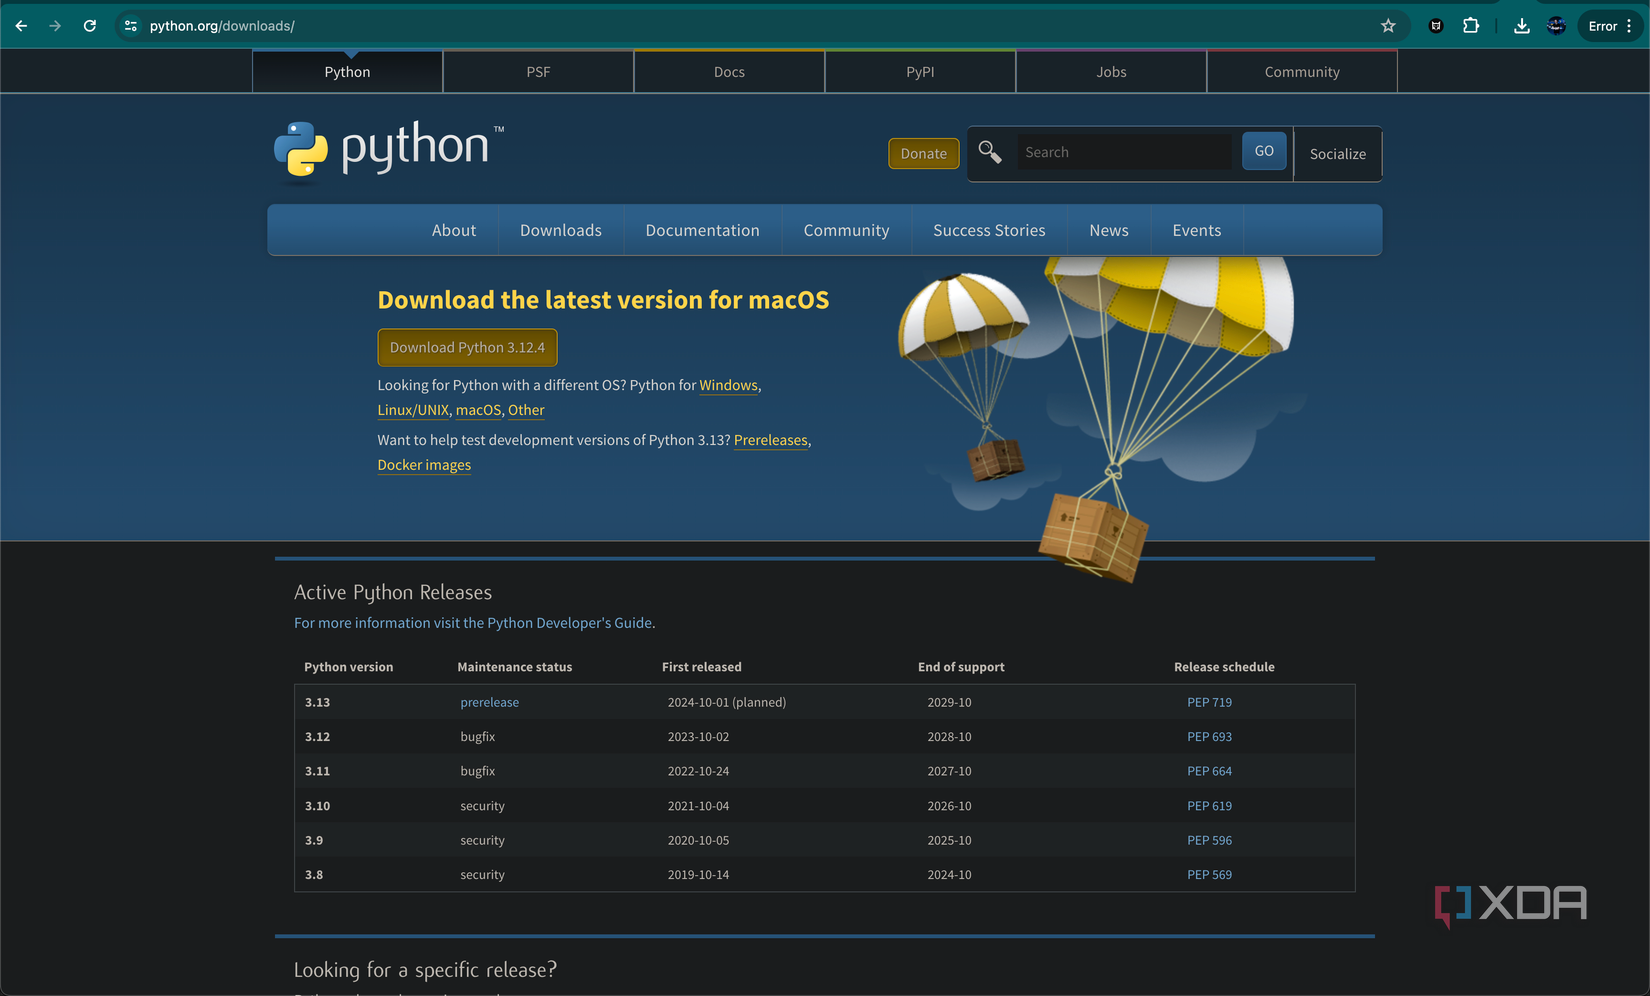Click the search magnifying glass icon

click(x=989, y=153)
